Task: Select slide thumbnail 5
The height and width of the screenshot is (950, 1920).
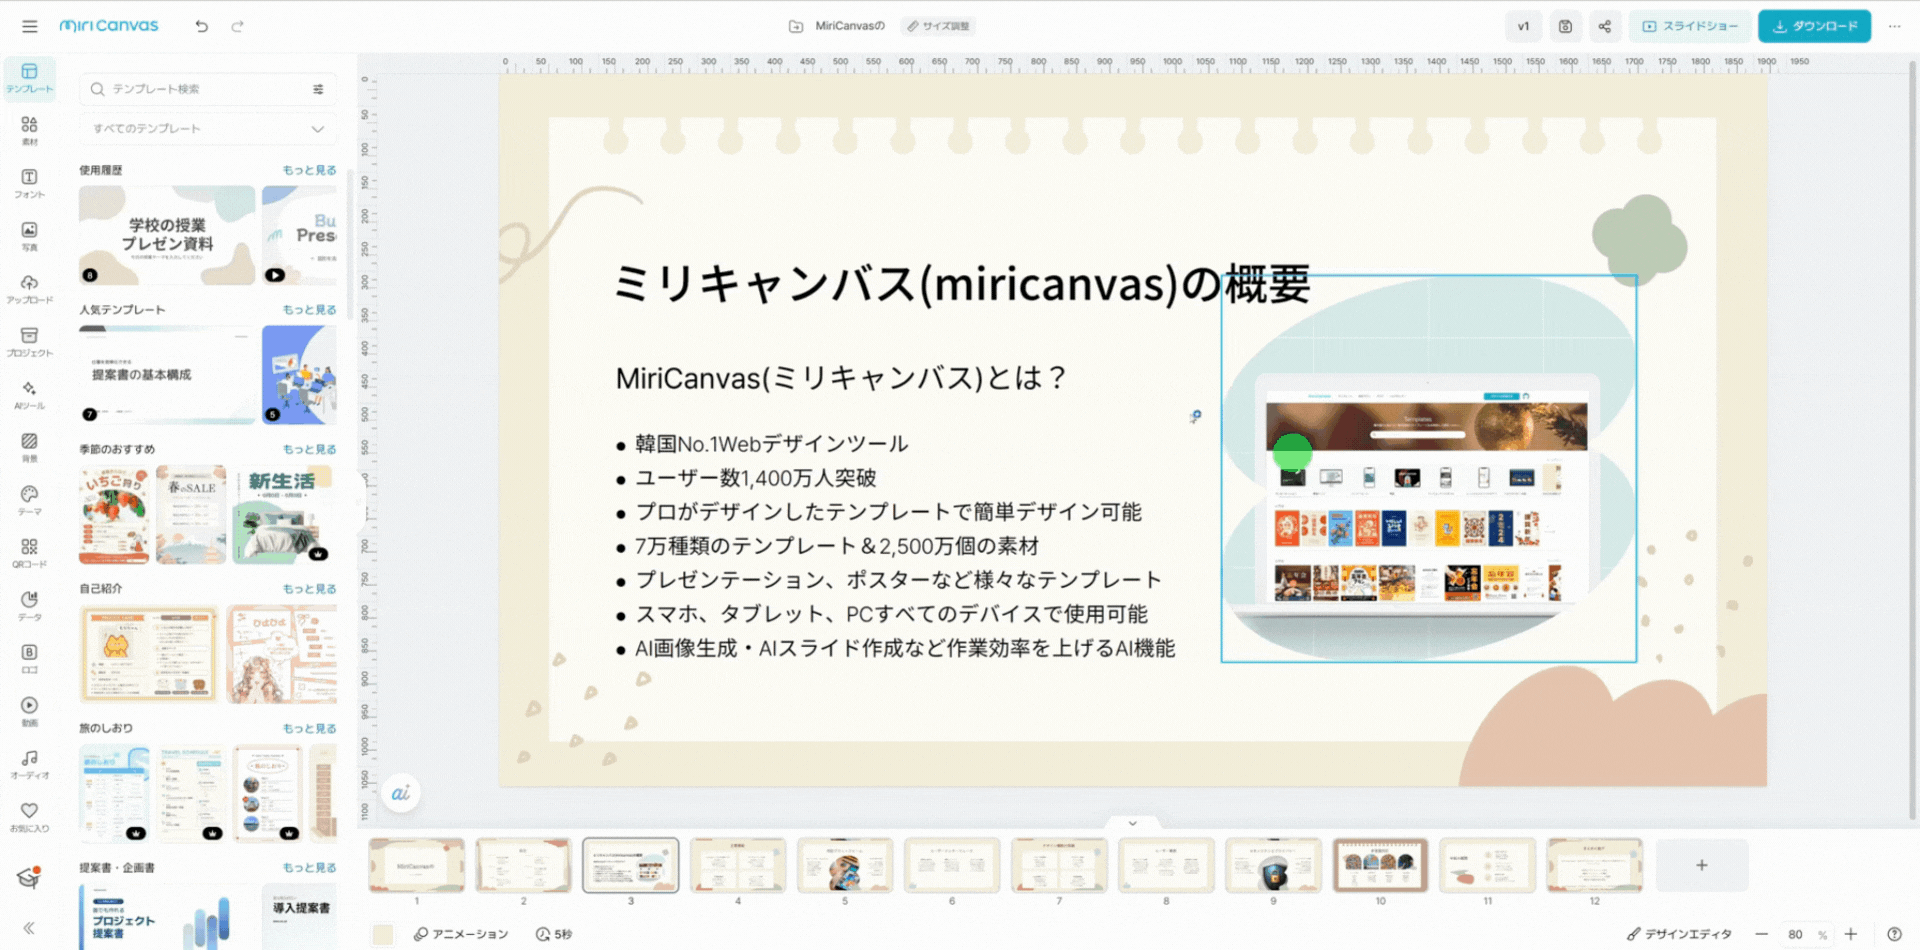Action: click(x=845, y=865)
